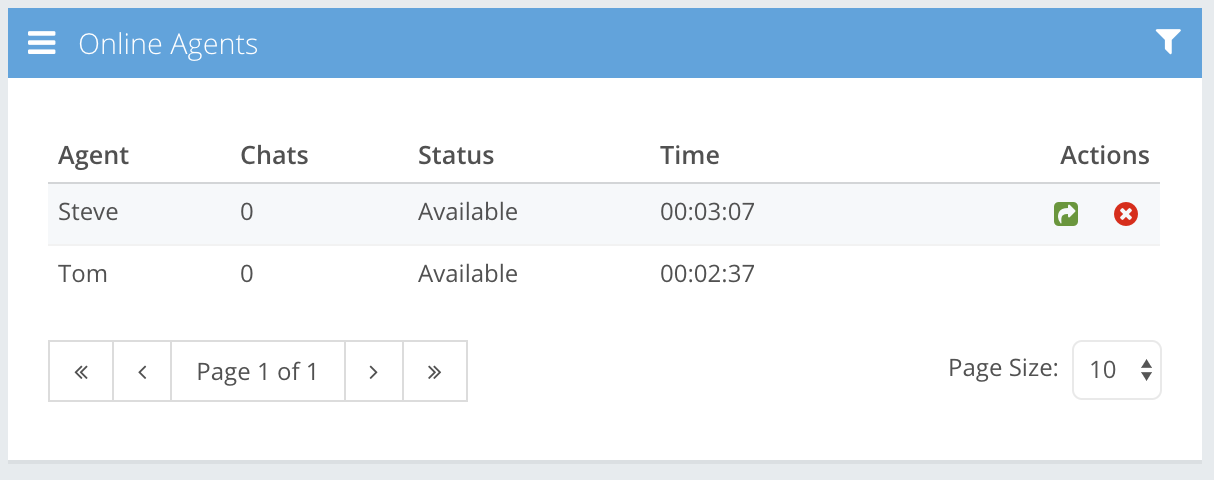Click Steve's Available status cell
This screenshot has height=480, width=1214.
point(468,212)
